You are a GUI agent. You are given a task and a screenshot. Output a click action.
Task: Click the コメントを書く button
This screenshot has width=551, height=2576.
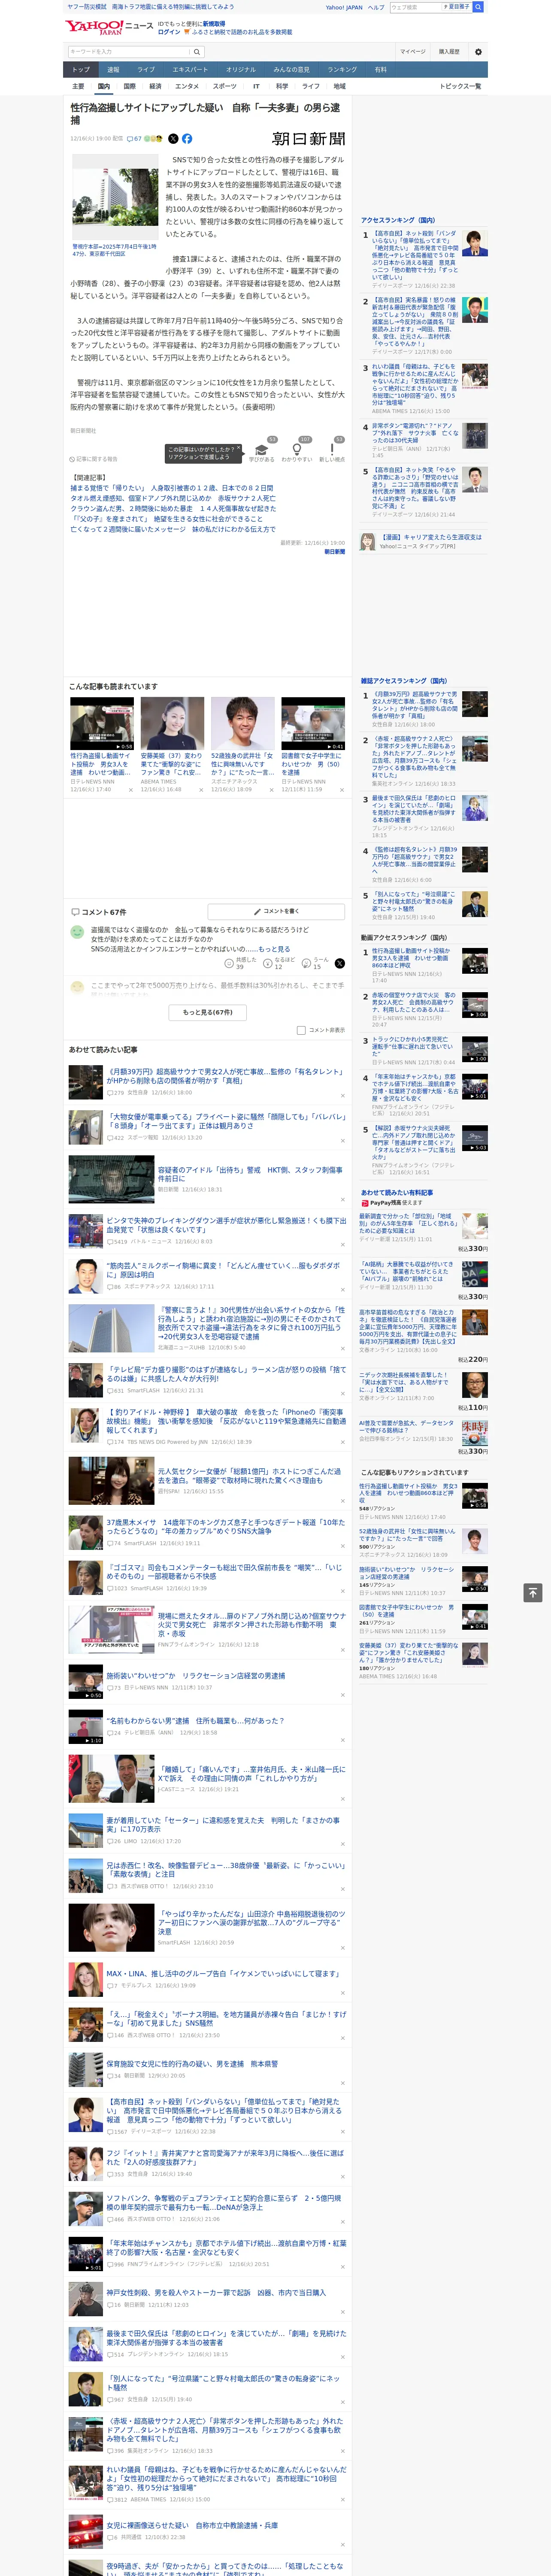coord(276,912)
